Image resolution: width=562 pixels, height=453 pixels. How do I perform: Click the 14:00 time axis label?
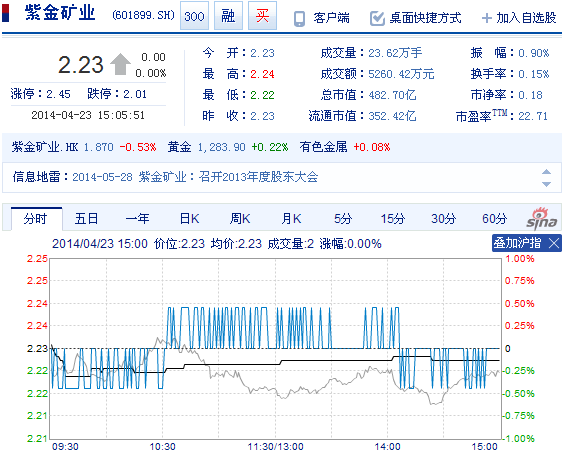click(387, 447)
